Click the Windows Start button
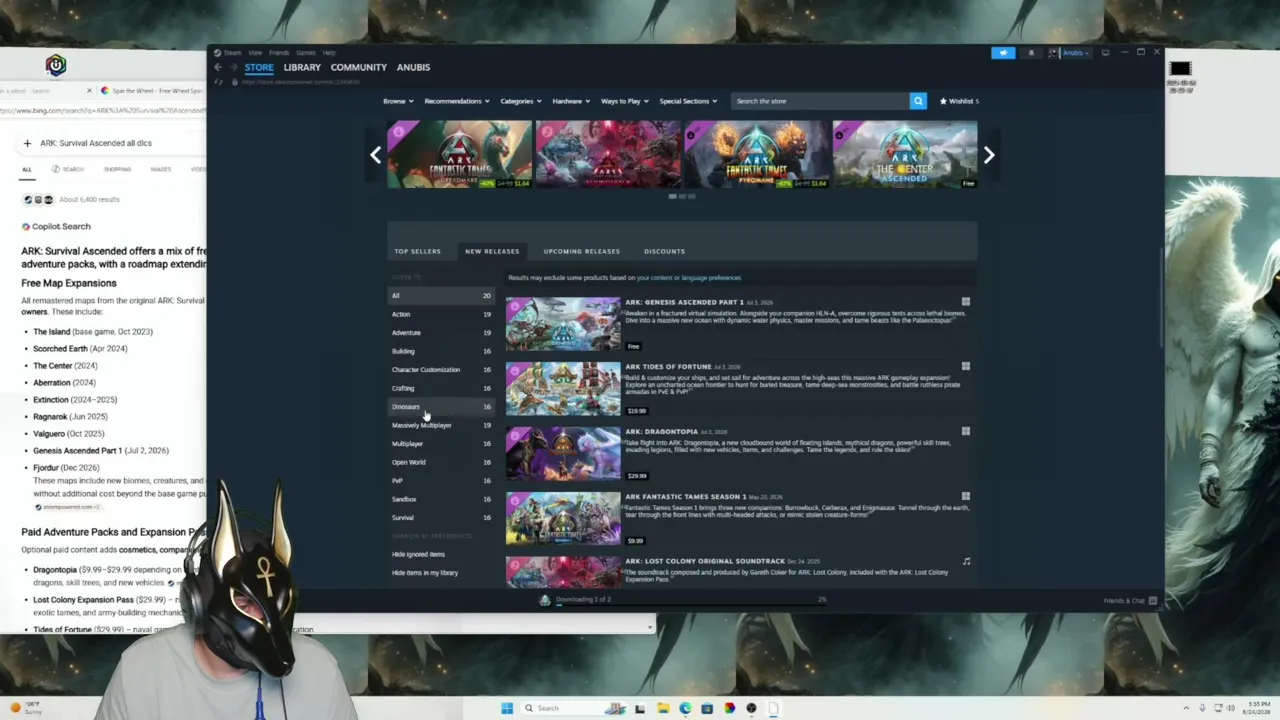Screen dimensions: 1280x720 pos(507,708)
